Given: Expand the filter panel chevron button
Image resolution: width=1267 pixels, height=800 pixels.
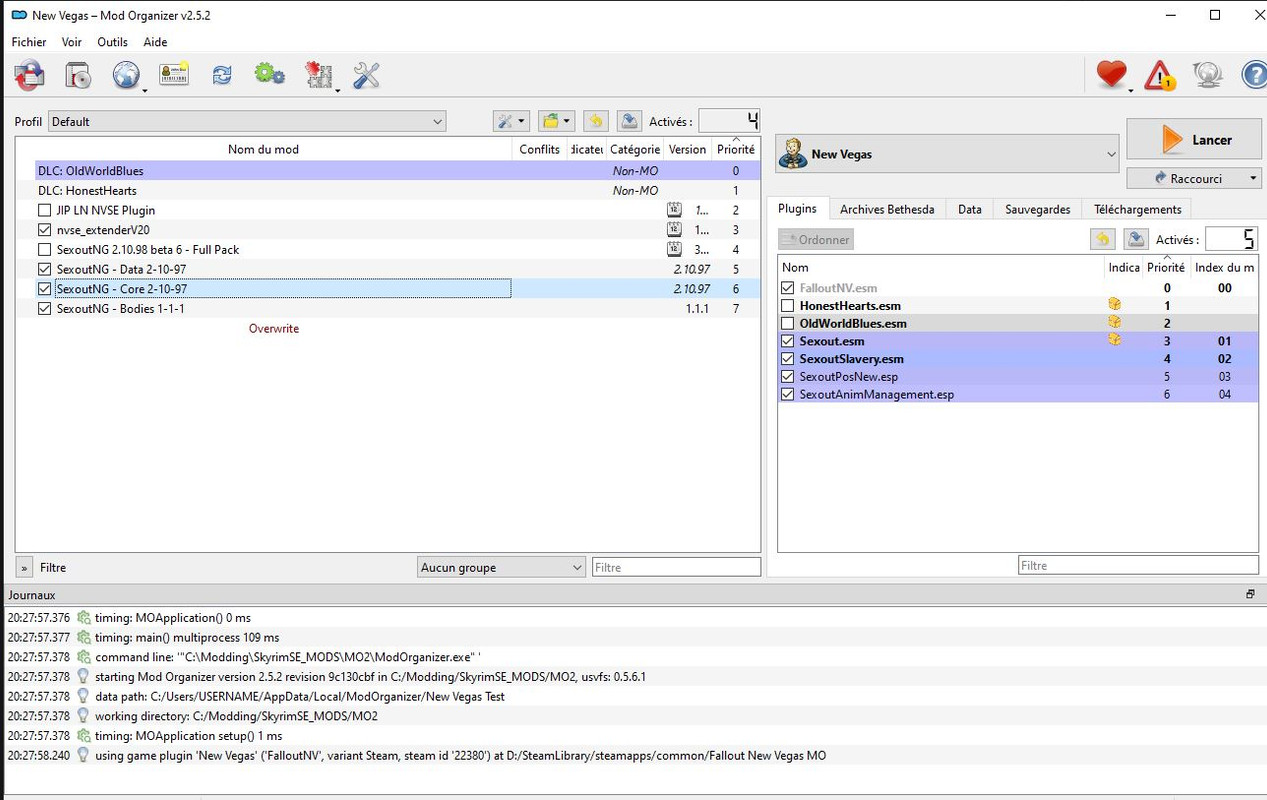Looking at the screenshot, I should (x=24, y=567).
